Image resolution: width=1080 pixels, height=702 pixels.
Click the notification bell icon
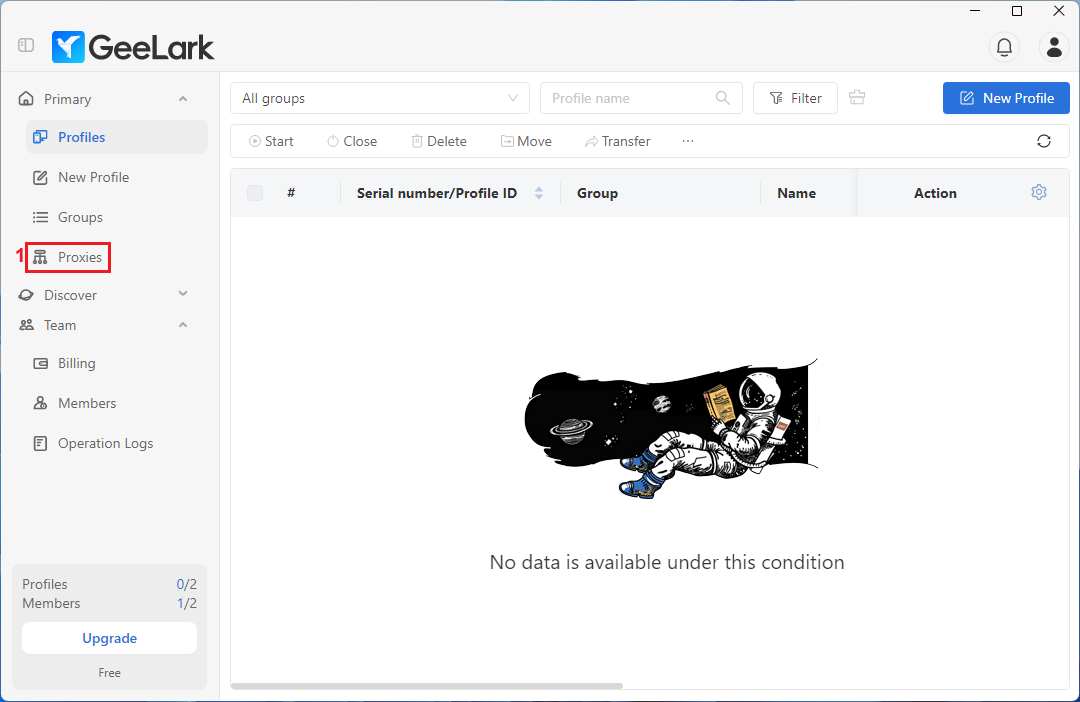[x=1004, y=46]
